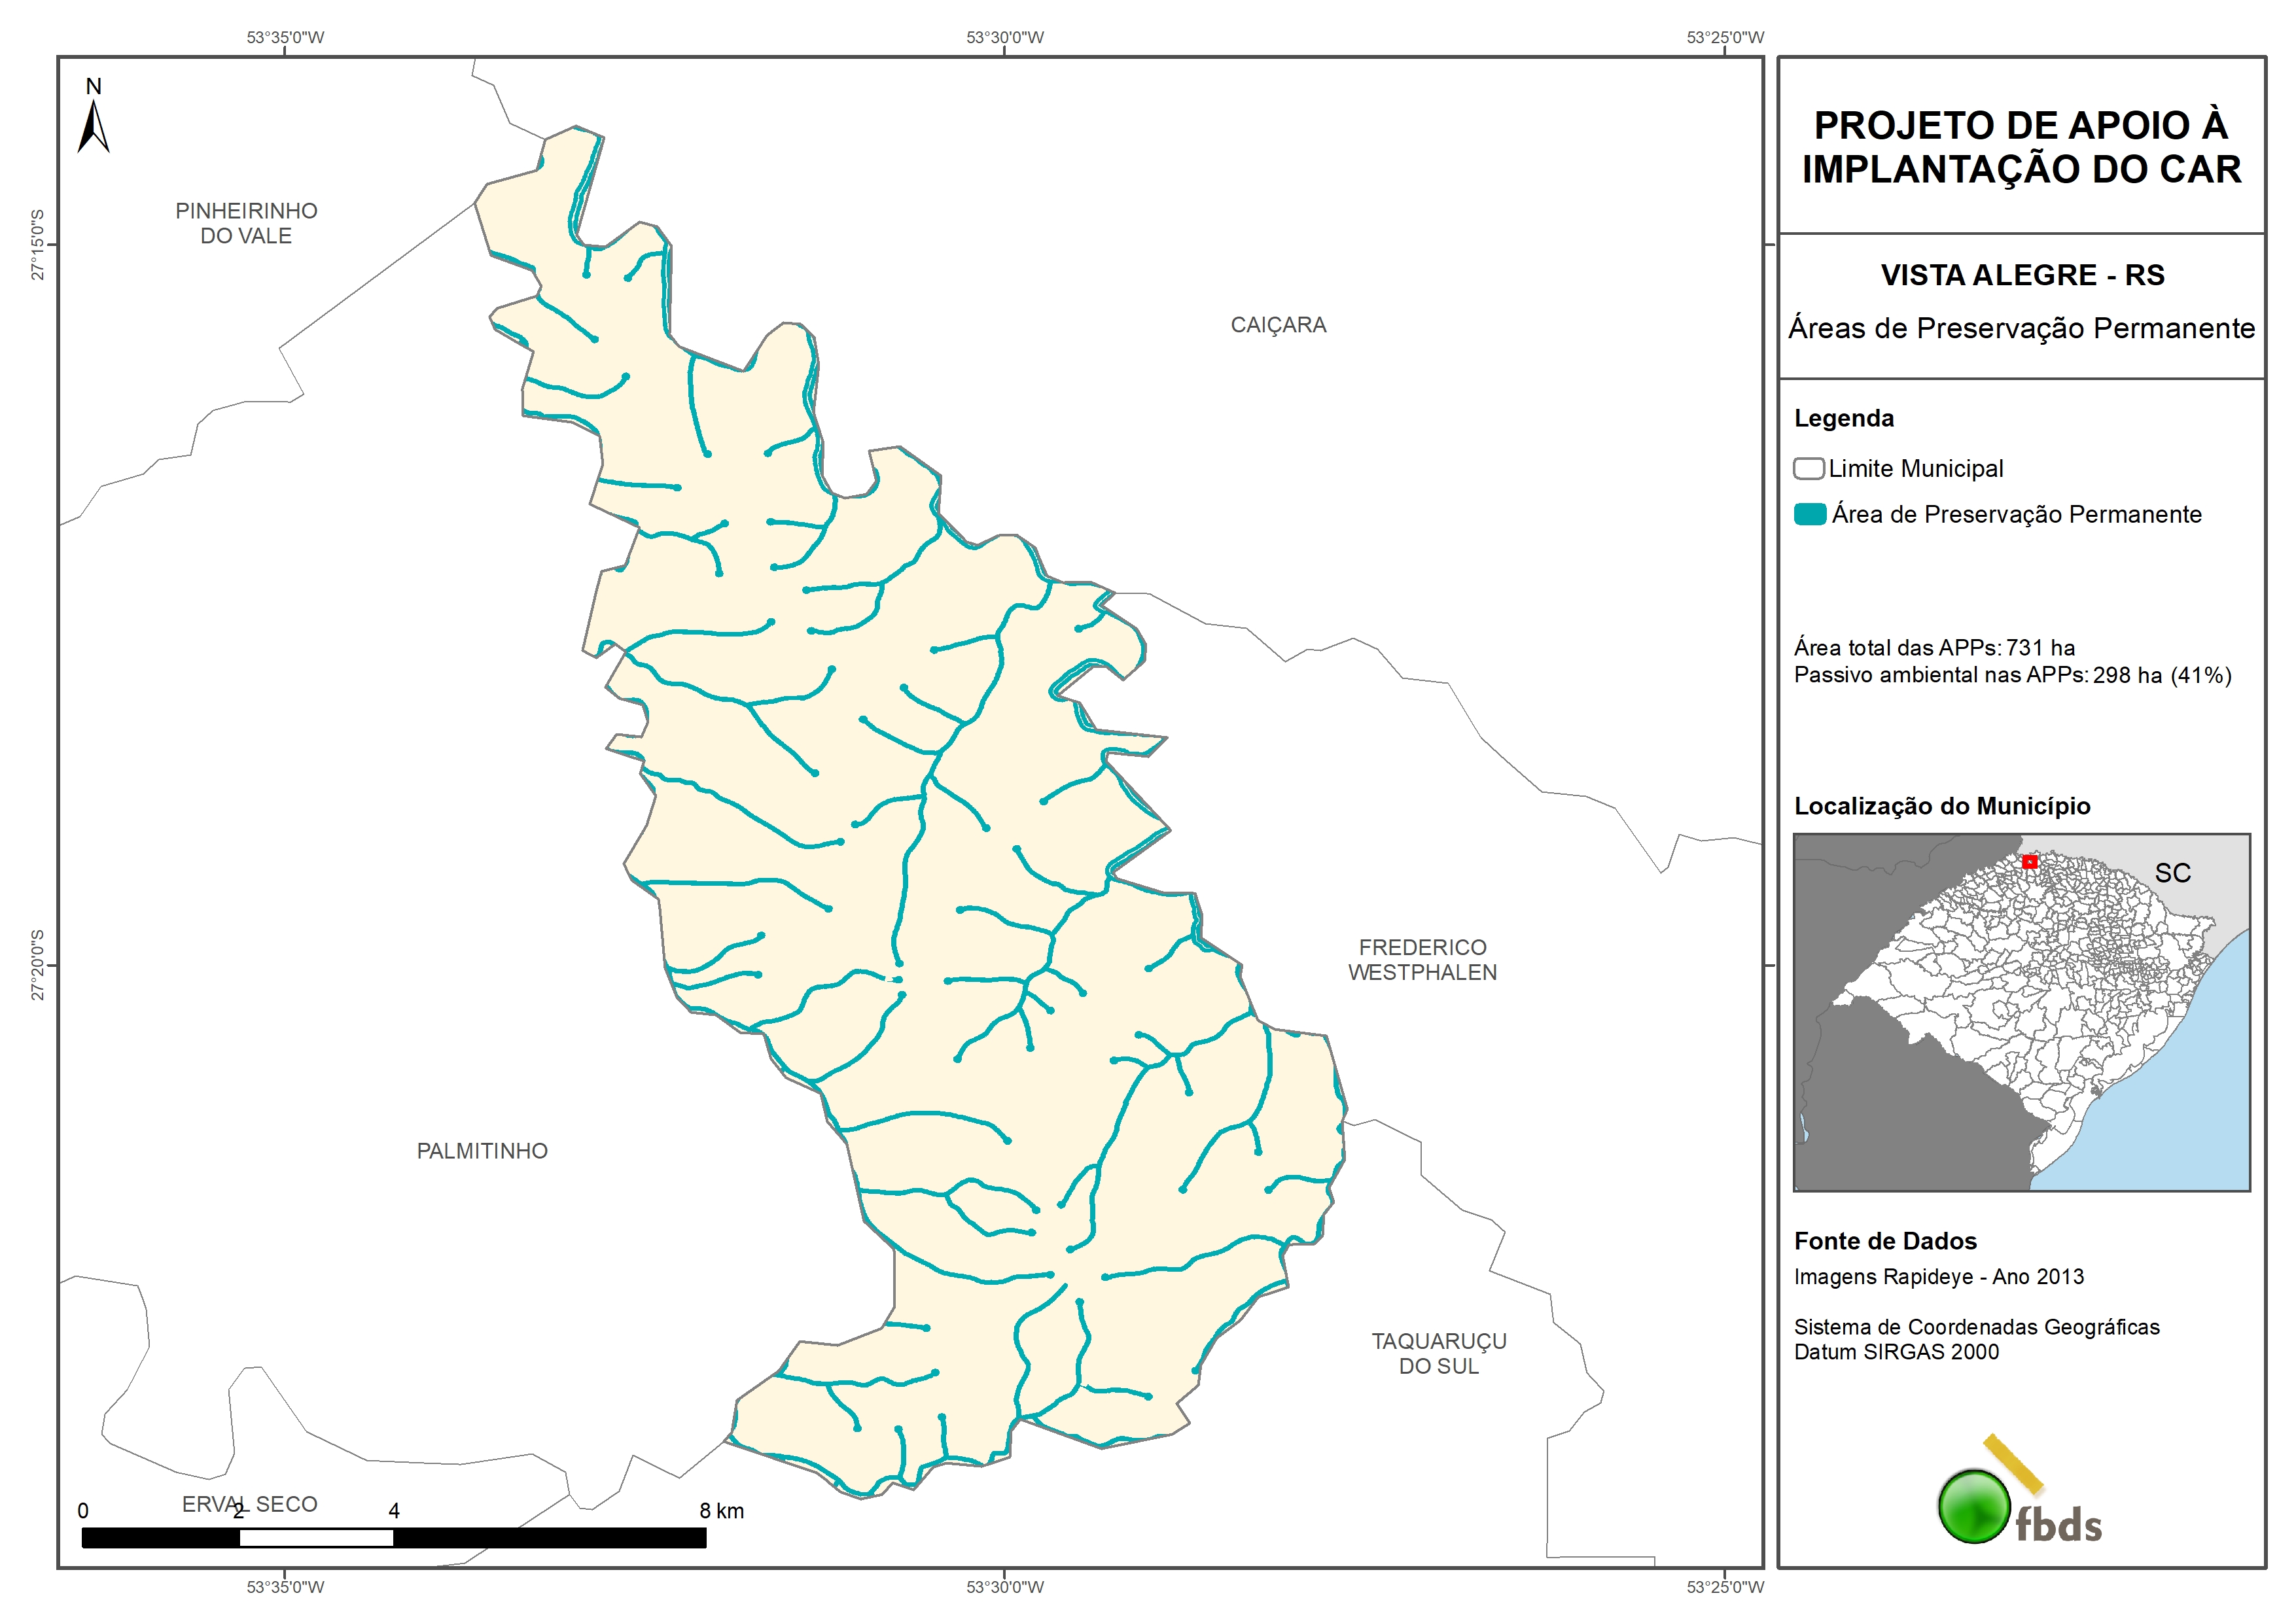Click the PALMITINHO municipality label

point(482,1151)
